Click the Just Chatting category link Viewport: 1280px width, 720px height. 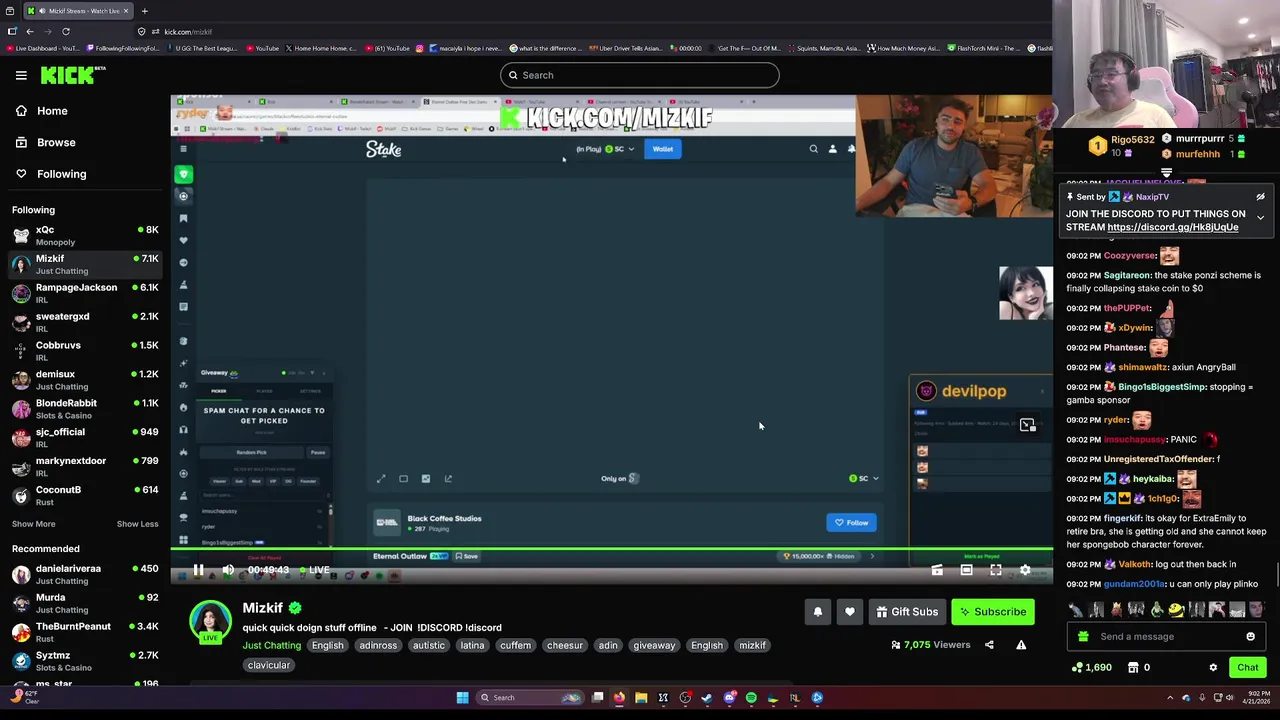click(271, 646)
